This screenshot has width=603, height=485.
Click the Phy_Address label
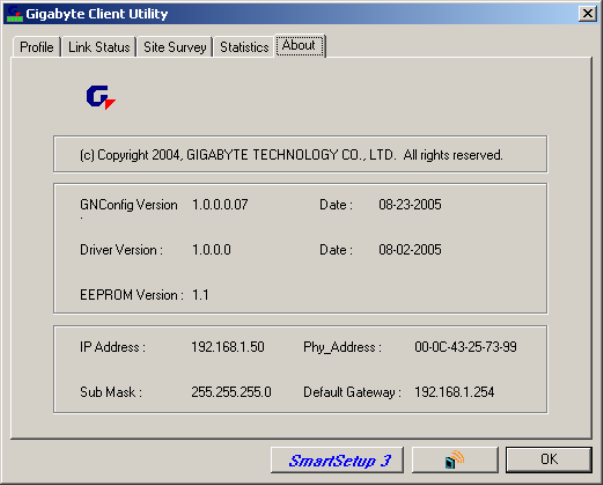click(342, 348)
